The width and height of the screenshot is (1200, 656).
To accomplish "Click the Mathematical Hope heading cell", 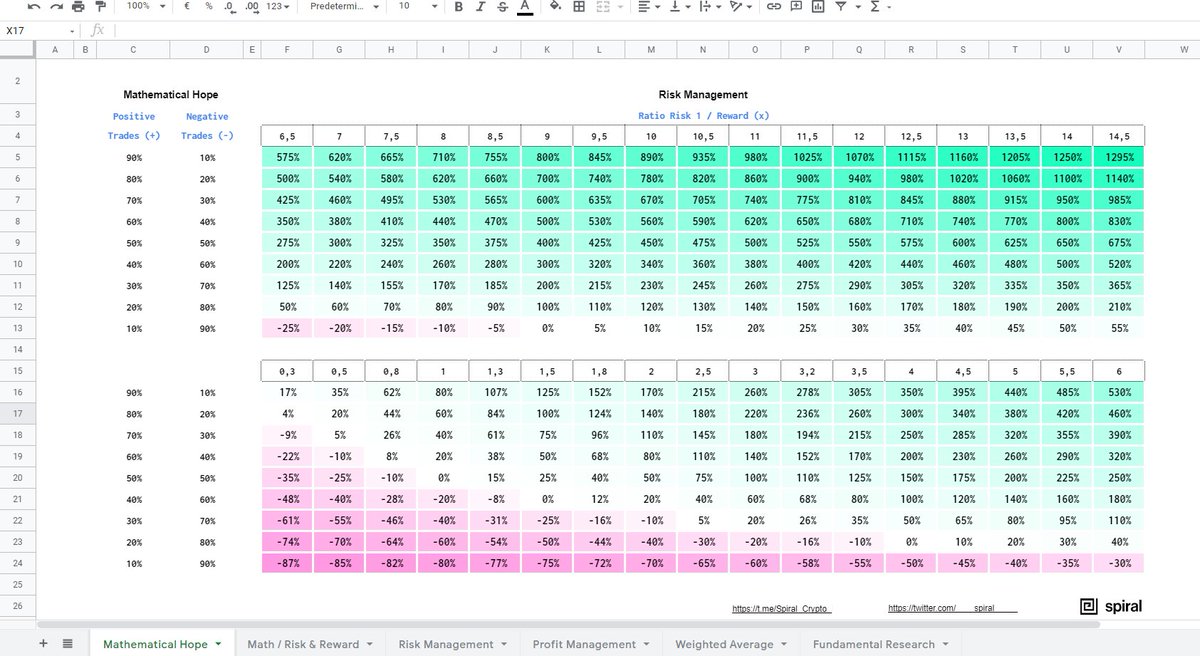I will coord(170,94).
